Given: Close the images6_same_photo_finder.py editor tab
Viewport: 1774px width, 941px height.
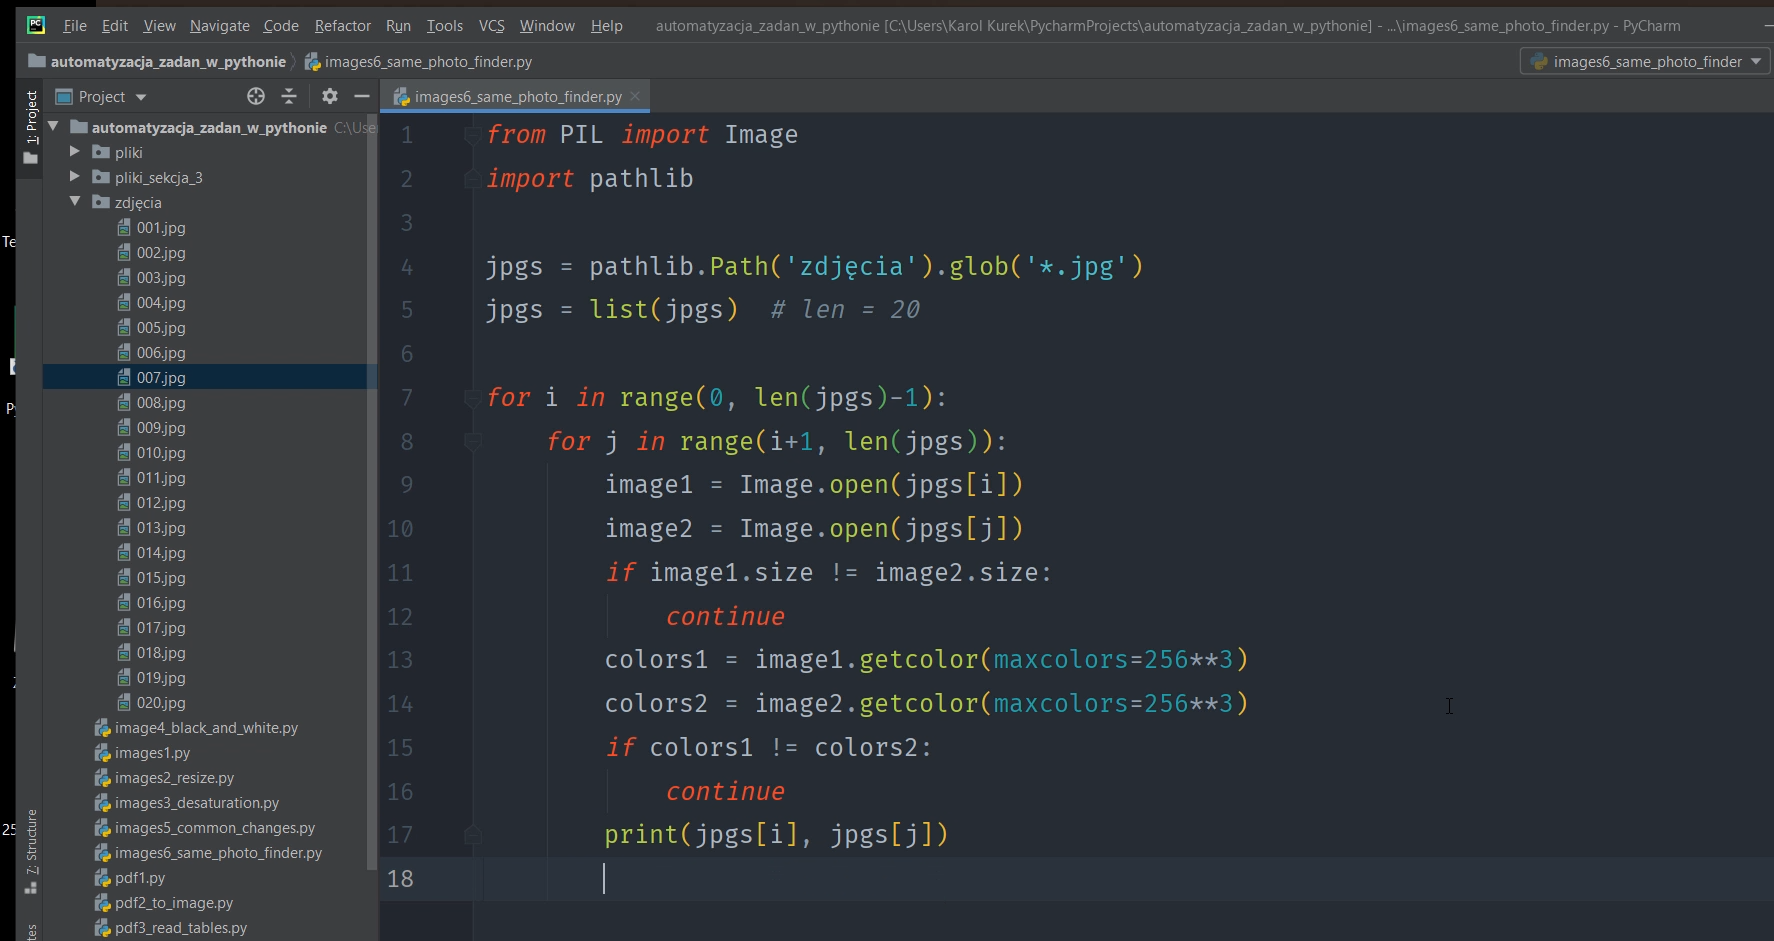Looking at the screenshot, I should 635,96.
